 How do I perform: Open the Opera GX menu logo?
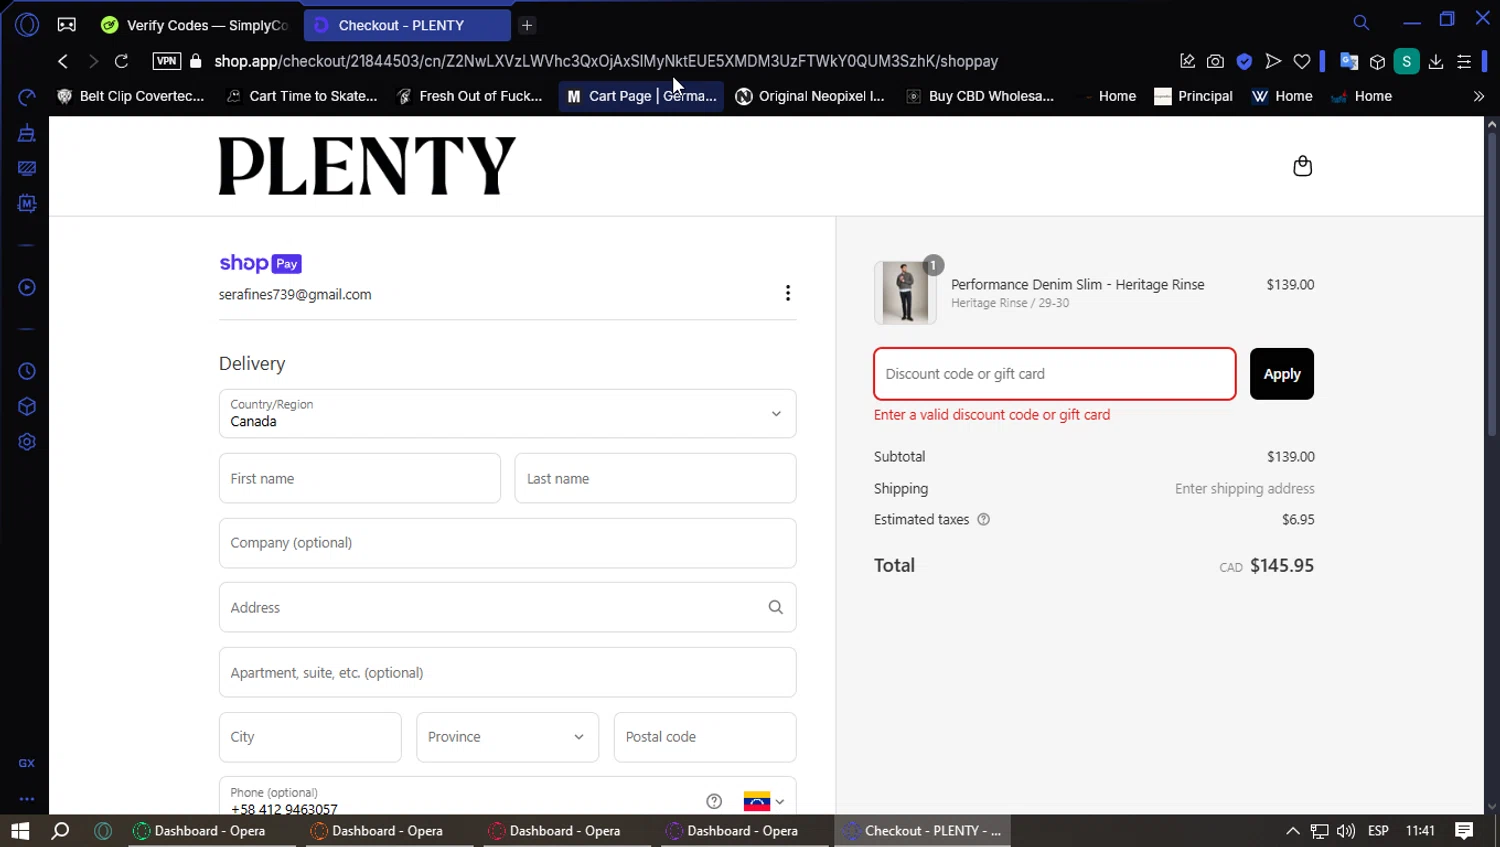point(27,25)
